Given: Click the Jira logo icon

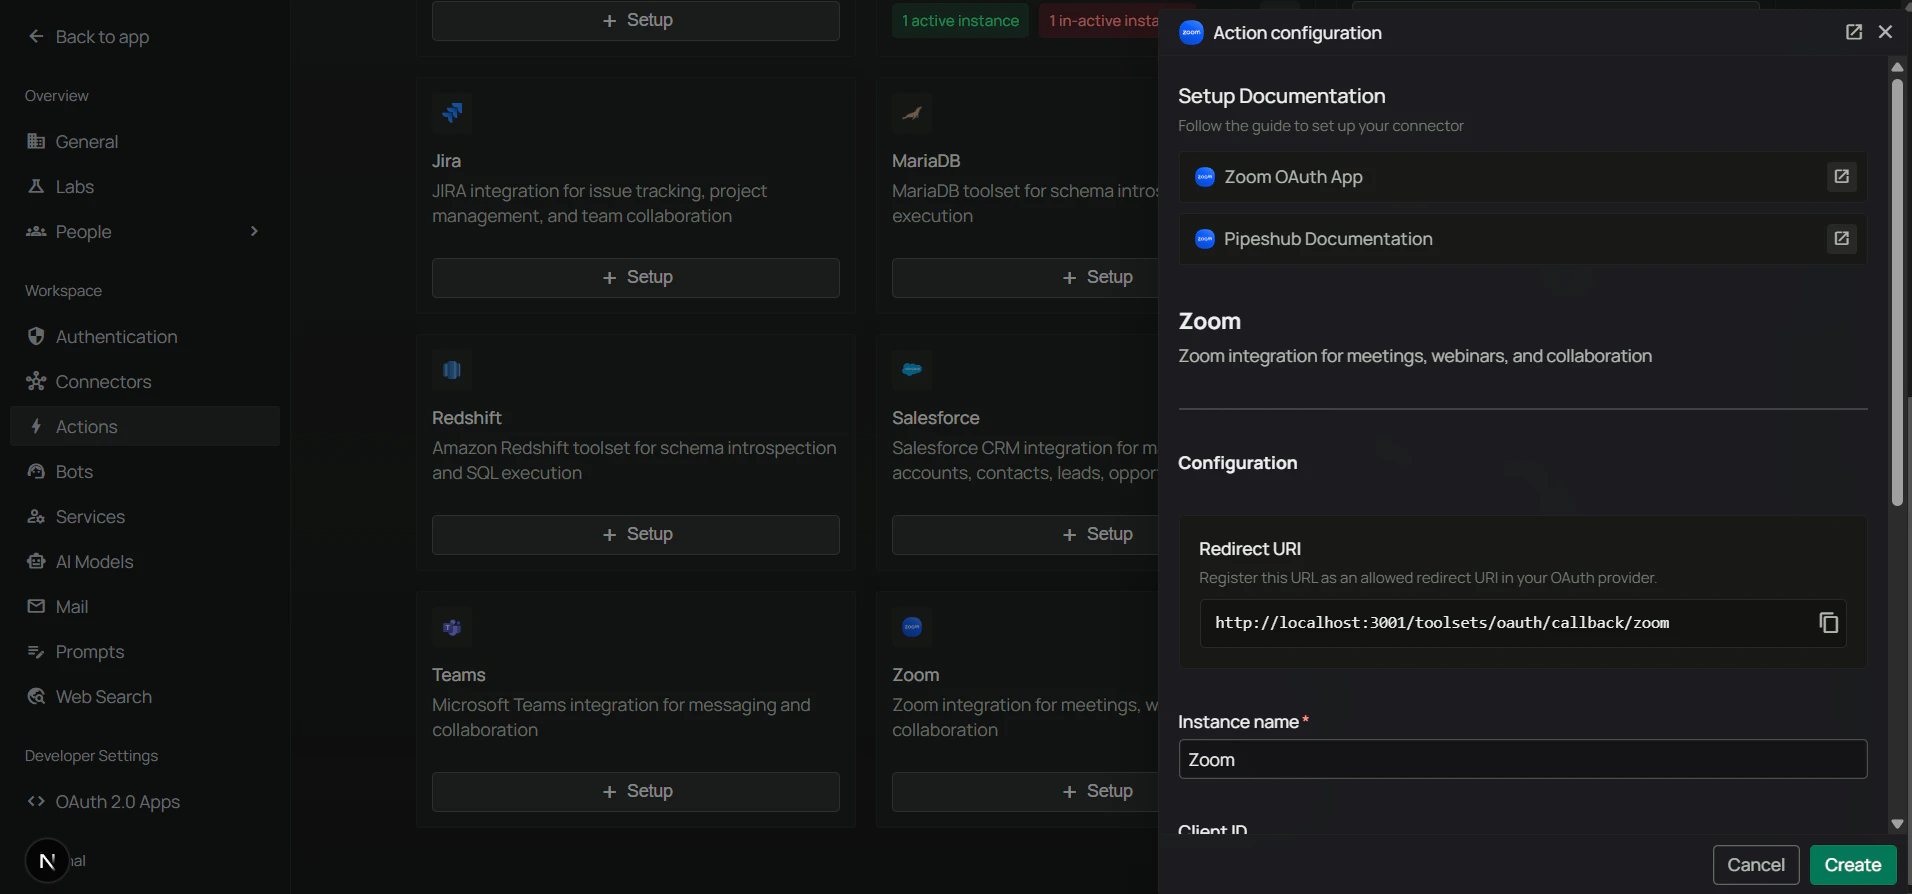Looking at the screenshot, I should pos(452,113).
